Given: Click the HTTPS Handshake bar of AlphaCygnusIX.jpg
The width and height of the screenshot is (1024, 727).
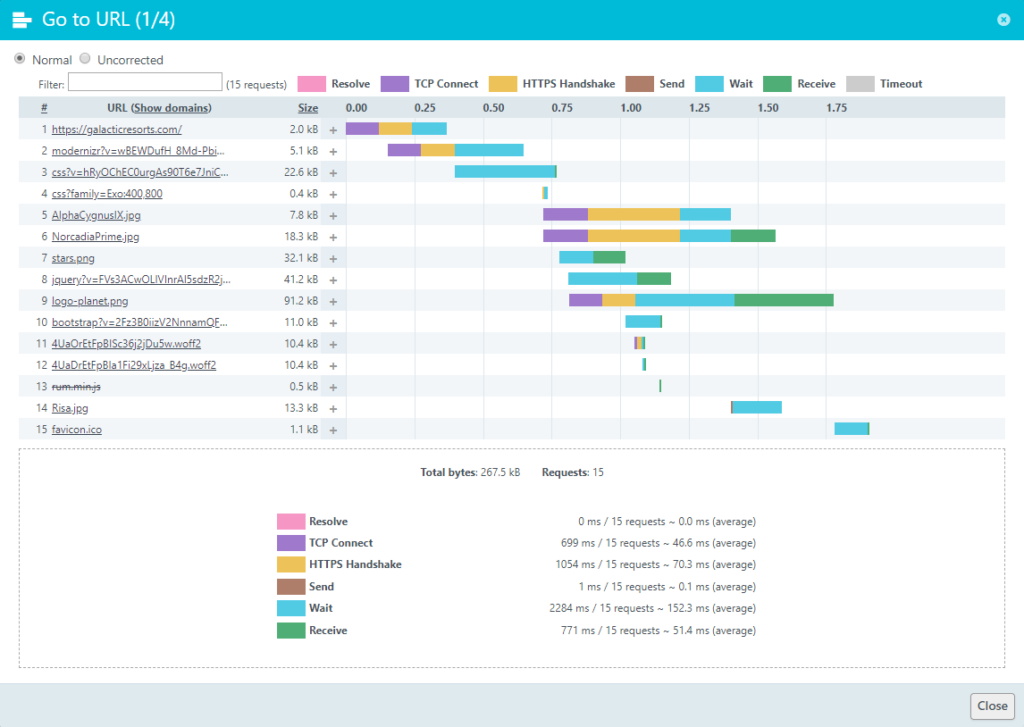Looking at the screenshot, I should [633, 214].
